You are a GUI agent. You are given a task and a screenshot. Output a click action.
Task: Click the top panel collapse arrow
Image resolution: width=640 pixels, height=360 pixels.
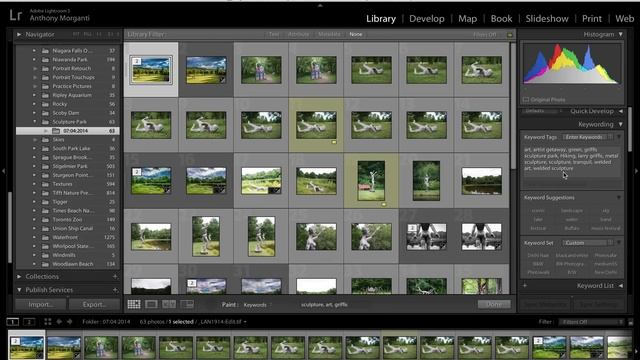pos(320,5)
